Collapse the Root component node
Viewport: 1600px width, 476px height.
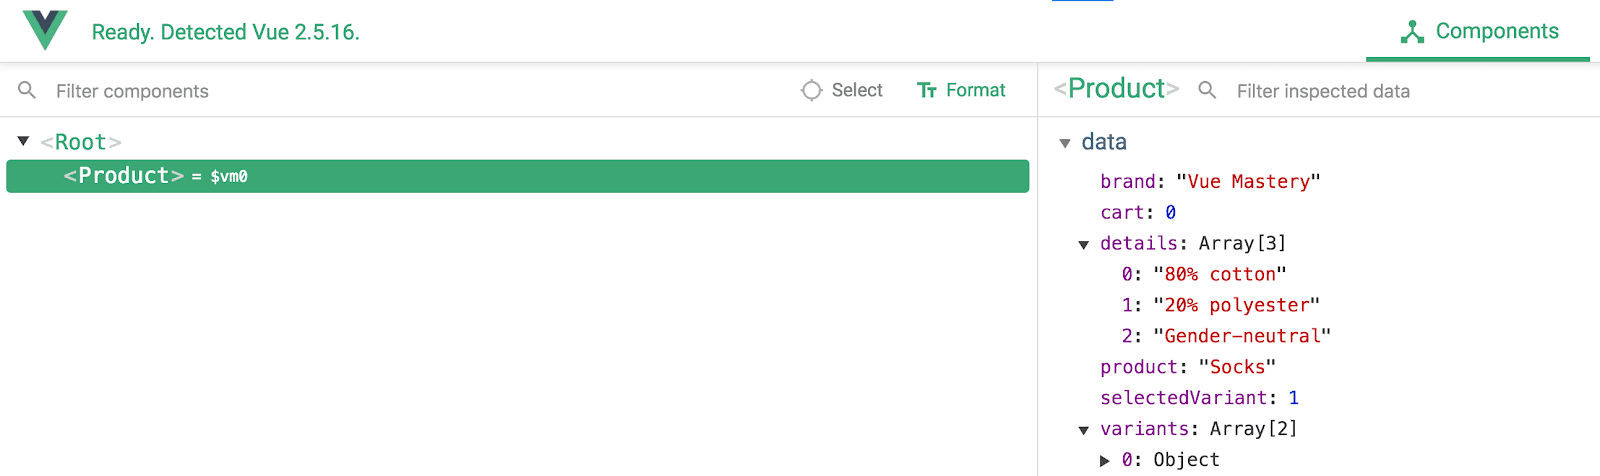(x=23, y=142)
